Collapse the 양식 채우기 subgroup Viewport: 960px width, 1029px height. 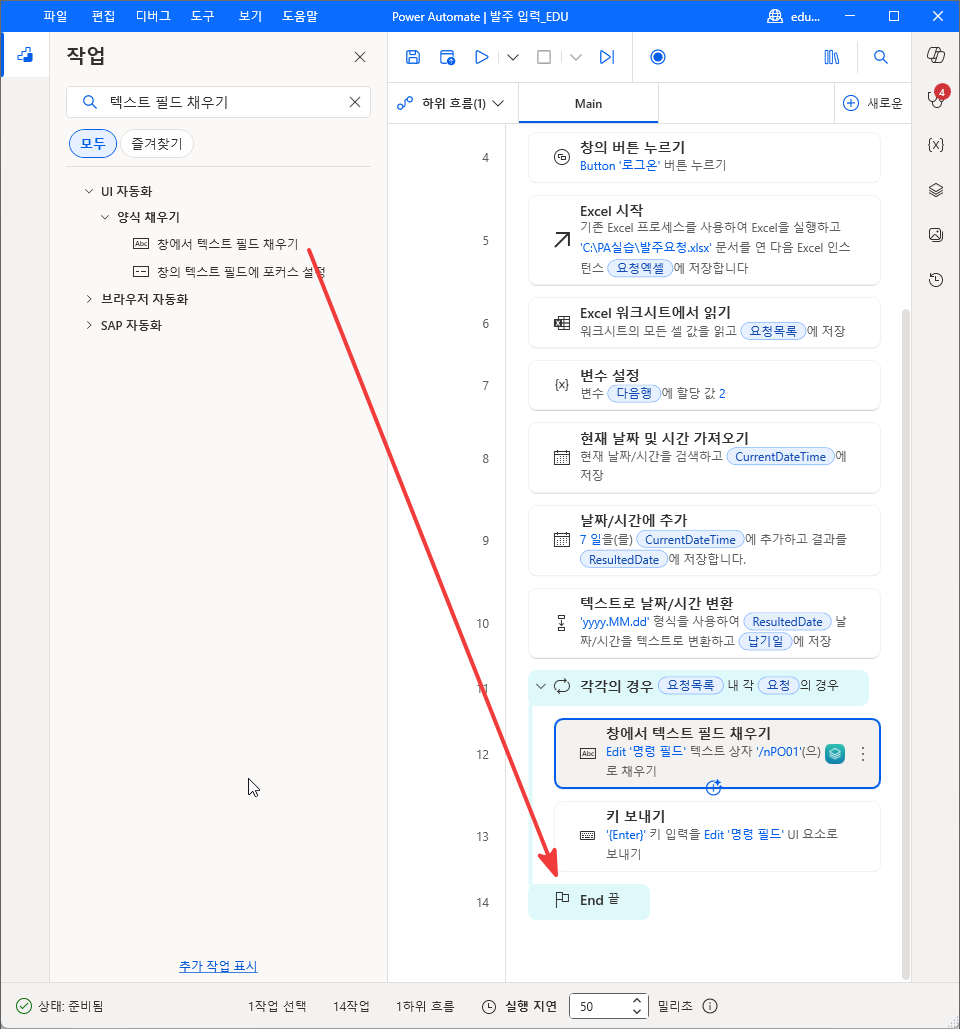click(x=105, y=217)
